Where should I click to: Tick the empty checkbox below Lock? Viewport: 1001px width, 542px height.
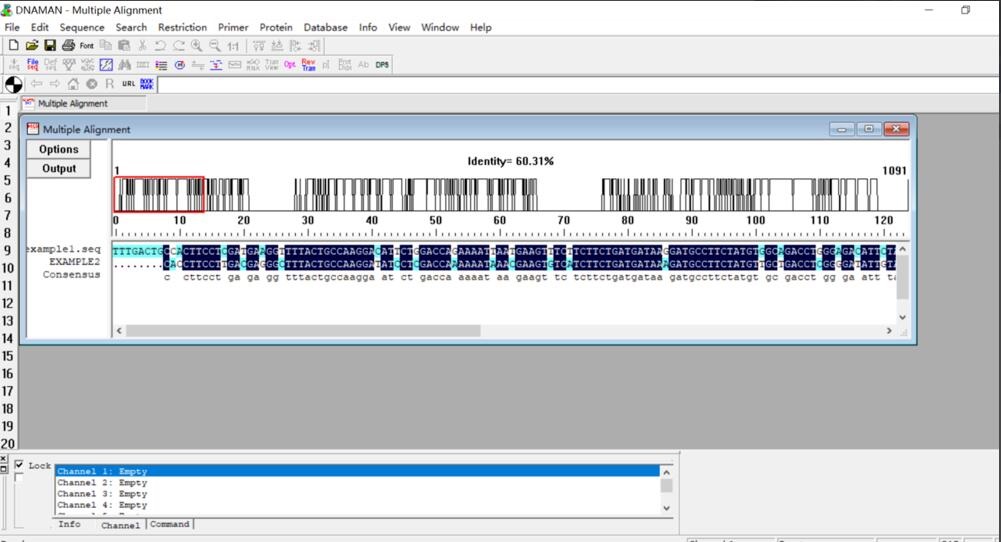click(x=19, y=478)
